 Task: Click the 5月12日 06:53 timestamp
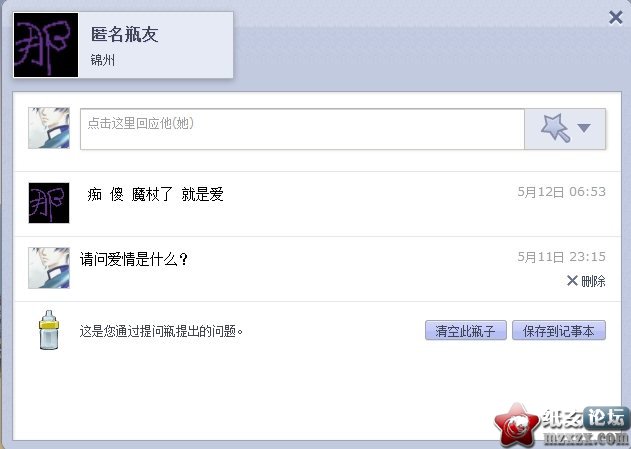[x=561, y=192]
